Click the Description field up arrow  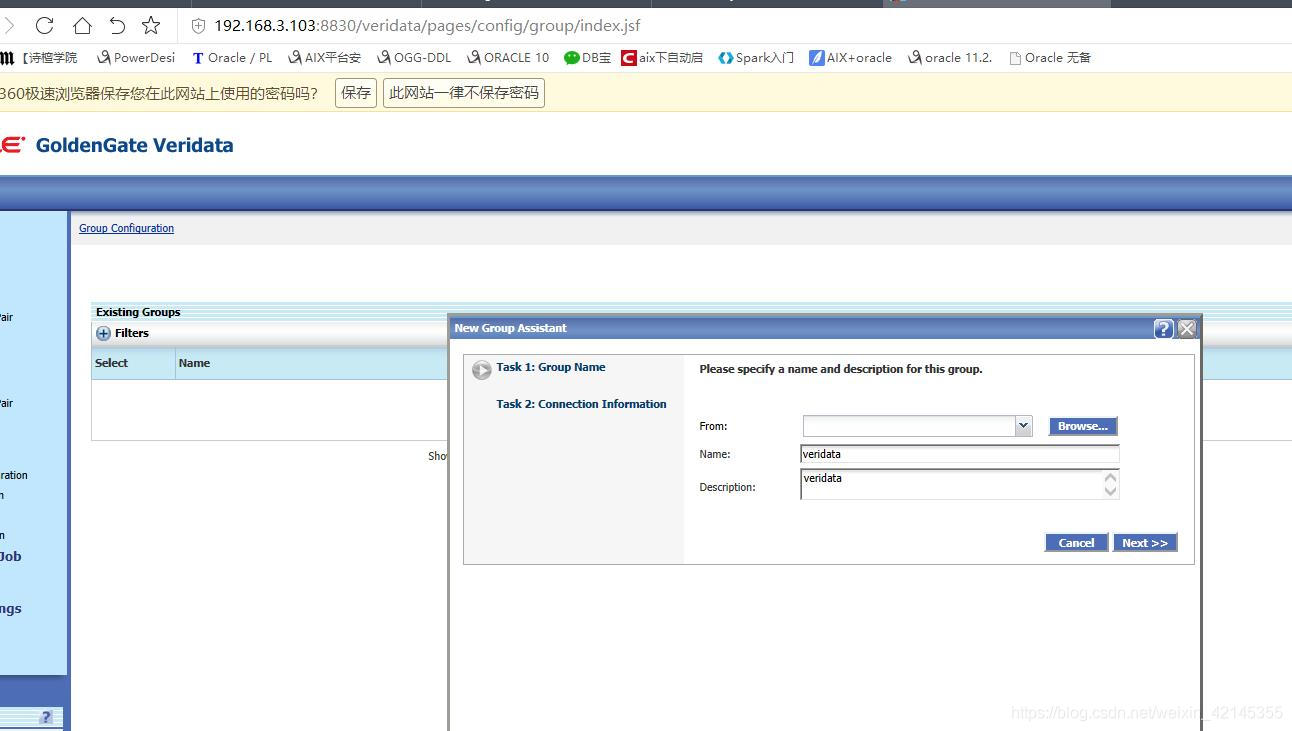tap(1110, 478)
